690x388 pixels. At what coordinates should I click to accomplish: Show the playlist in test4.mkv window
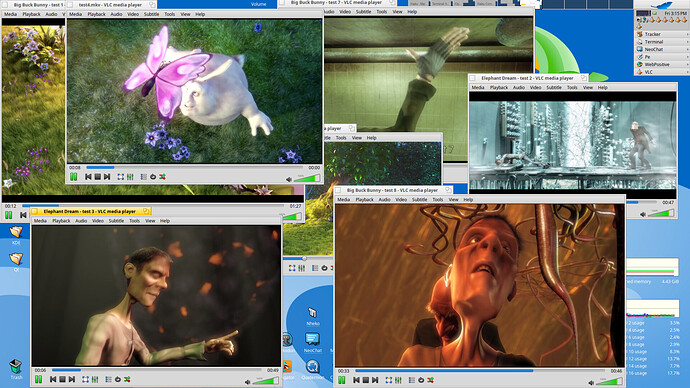click(143, 177)
